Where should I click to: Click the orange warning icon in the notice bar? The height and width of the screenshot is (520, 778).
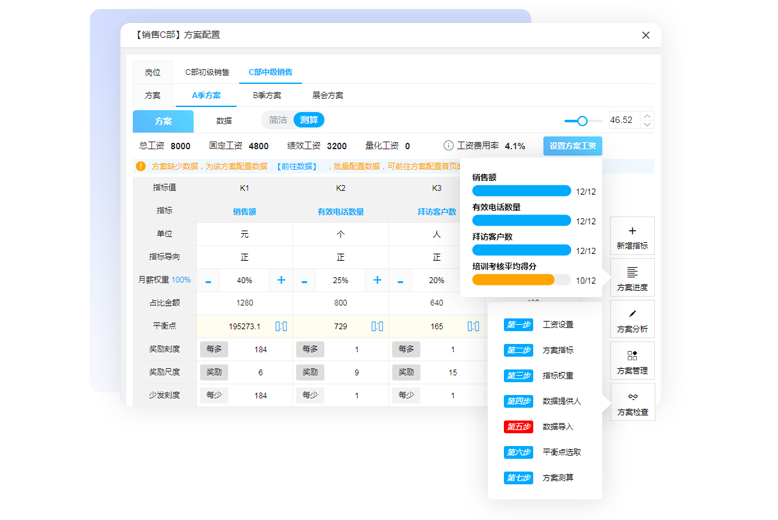[141, 166]
